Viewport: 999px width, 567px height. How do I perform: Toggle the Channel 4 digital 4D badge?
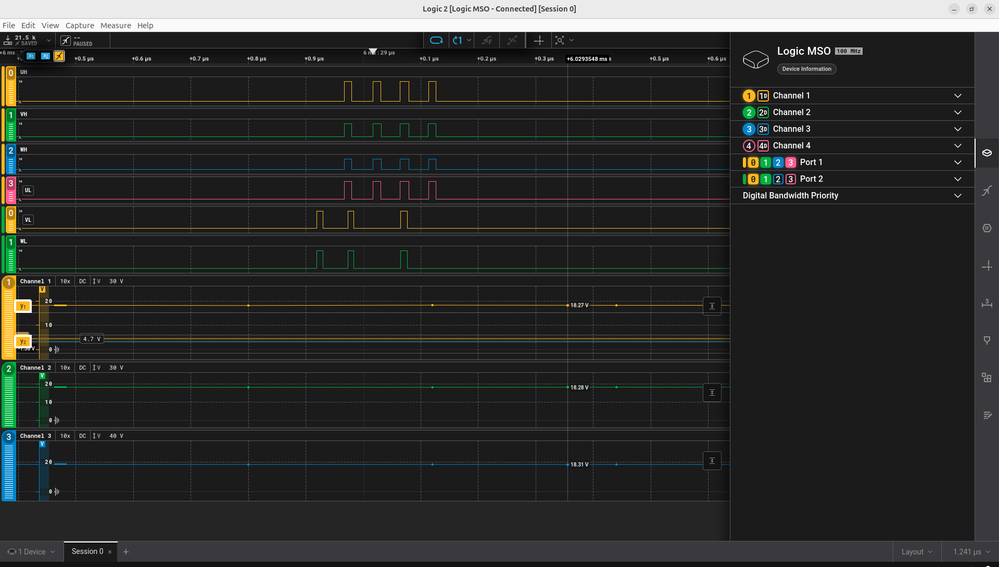pyautogui.click(x=763, y=146)
